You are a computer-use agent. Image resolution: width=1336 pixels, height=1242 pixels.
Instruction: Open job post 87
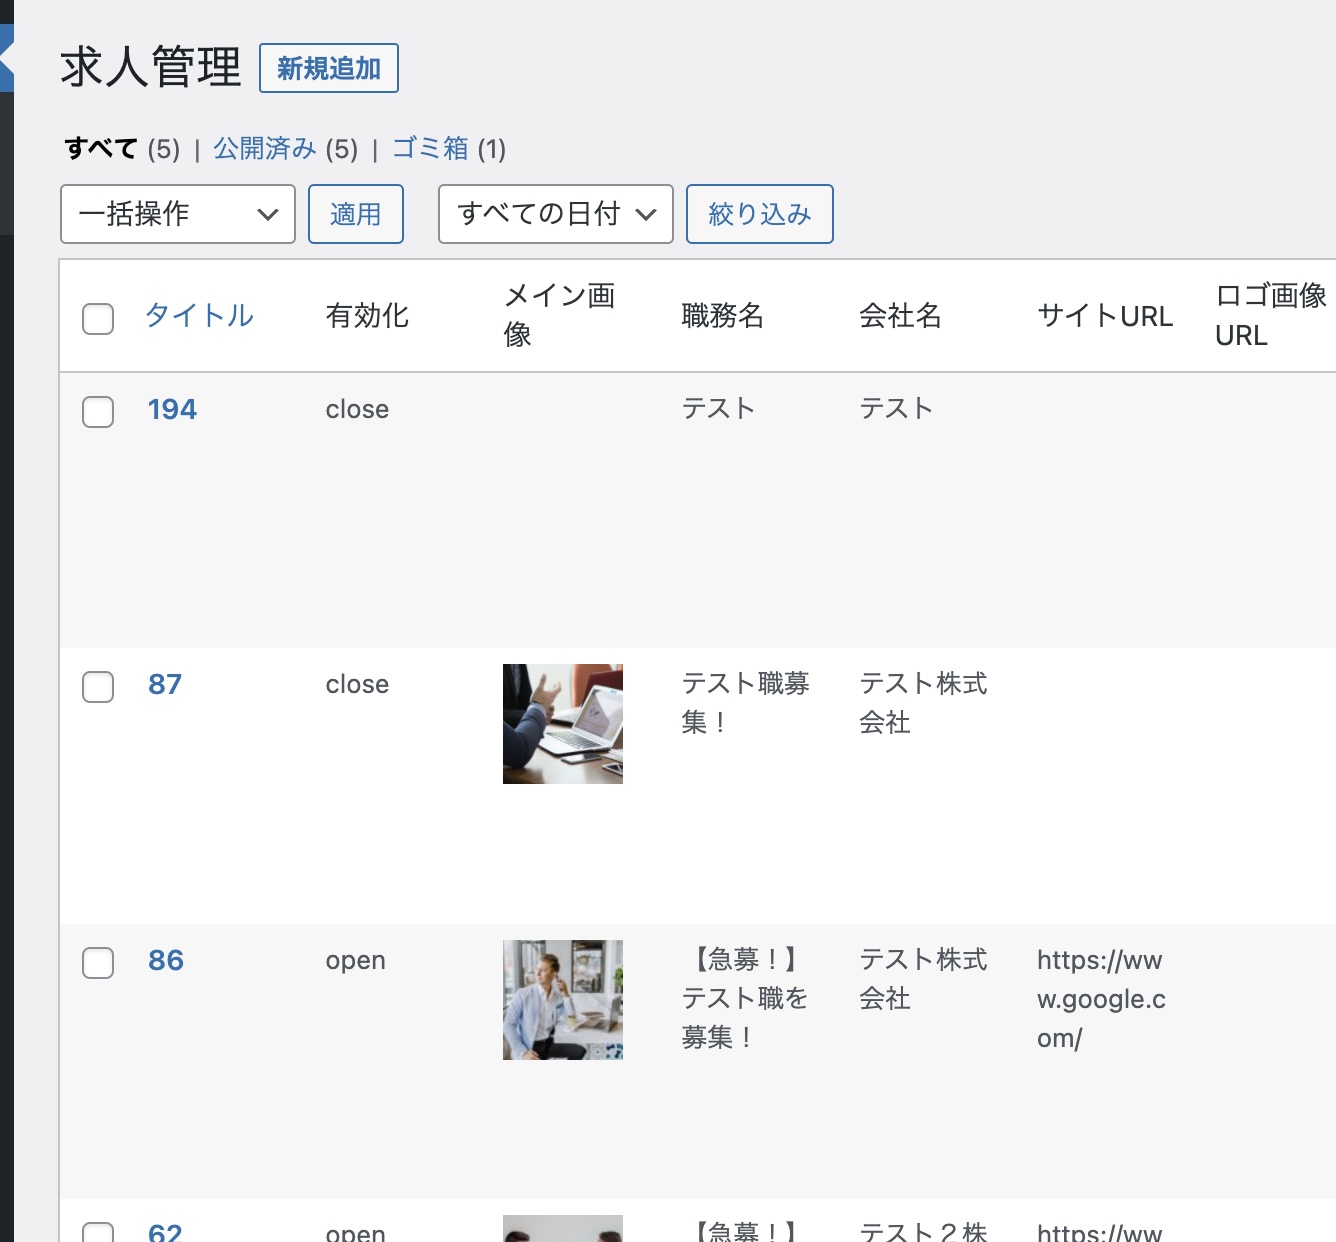pyautogui.click(x=165, y=685)
